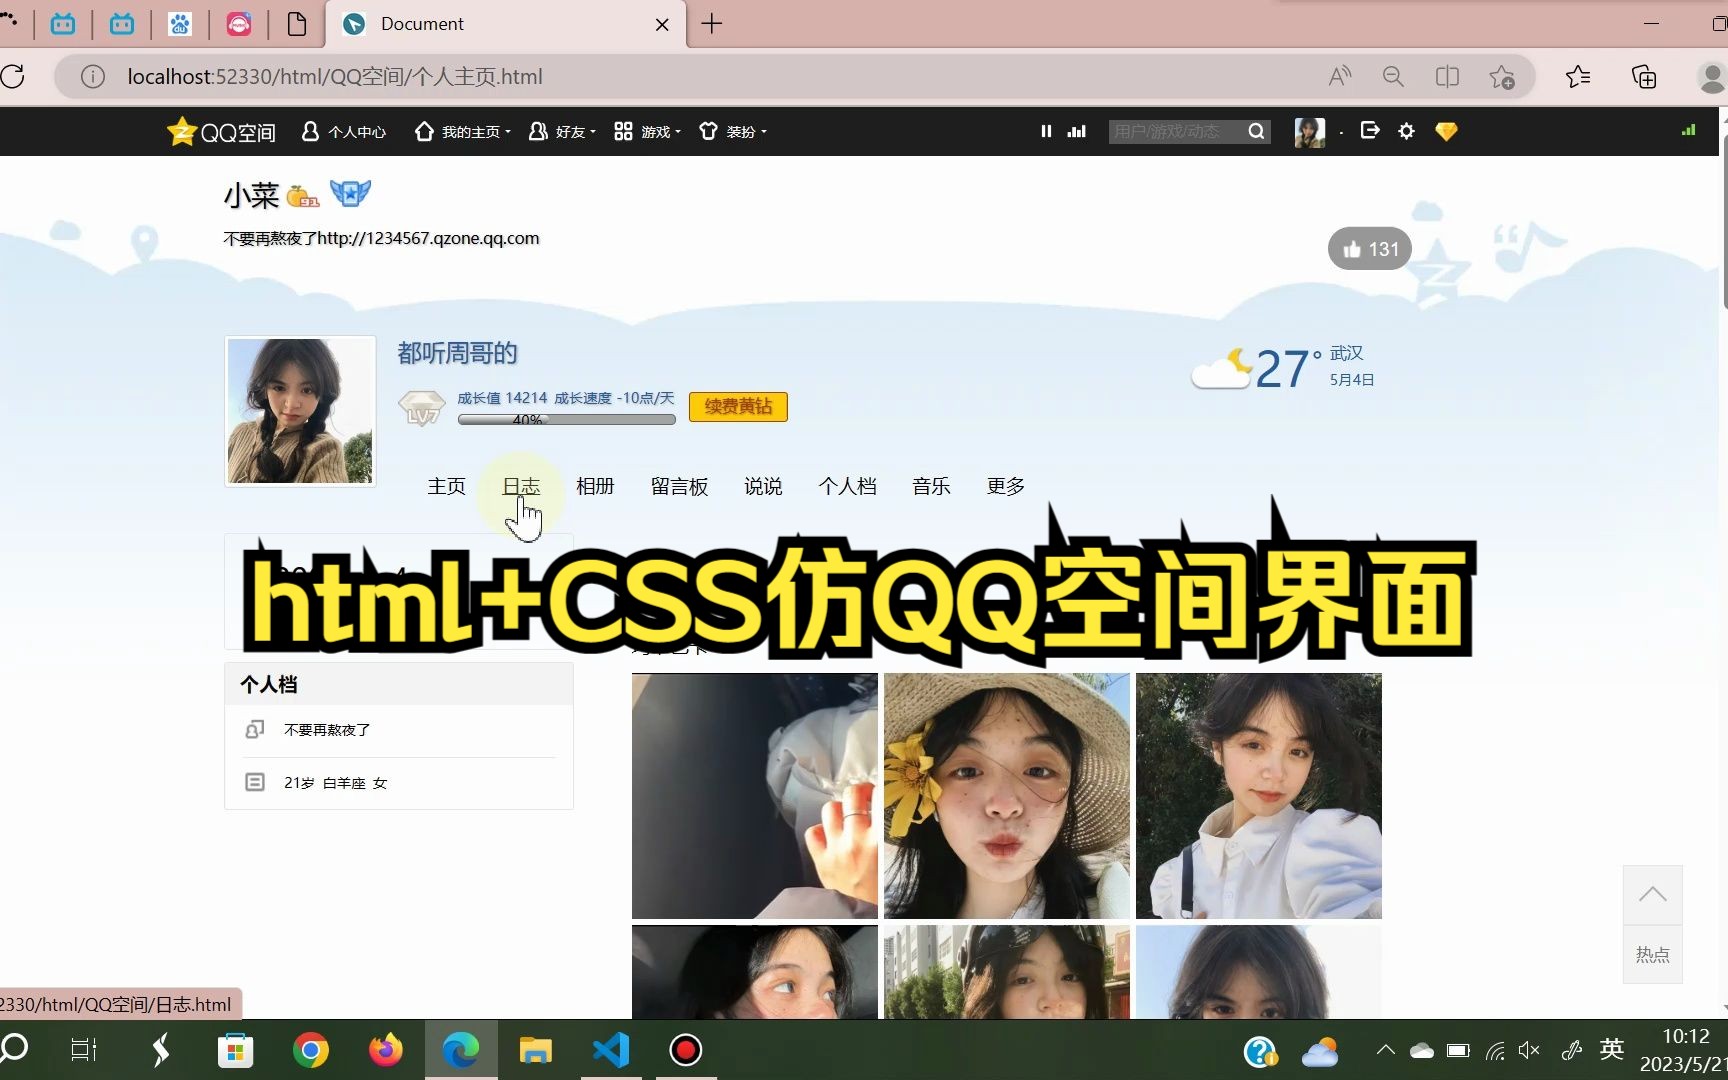This screenshot has height=1080, width=1728.
Task: Open the 个人档 tab
Action: (847, 486)
